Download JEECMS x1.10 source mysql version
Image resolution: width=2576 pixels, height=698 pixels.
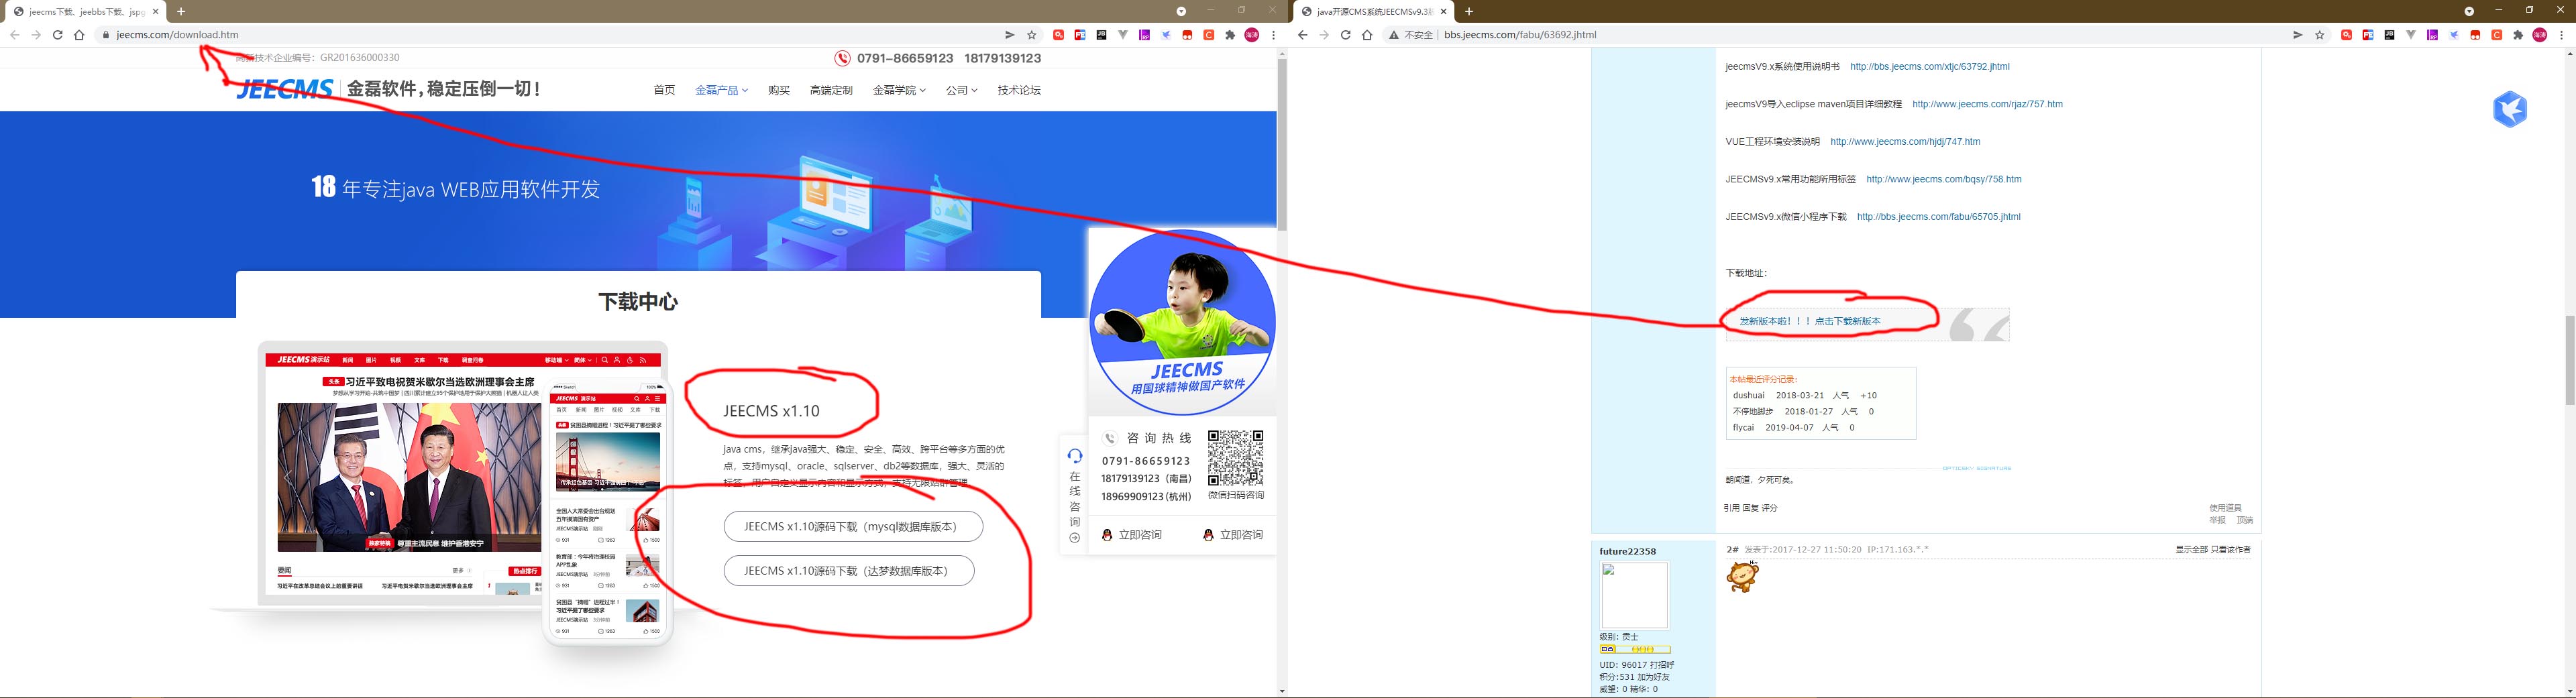853,527
